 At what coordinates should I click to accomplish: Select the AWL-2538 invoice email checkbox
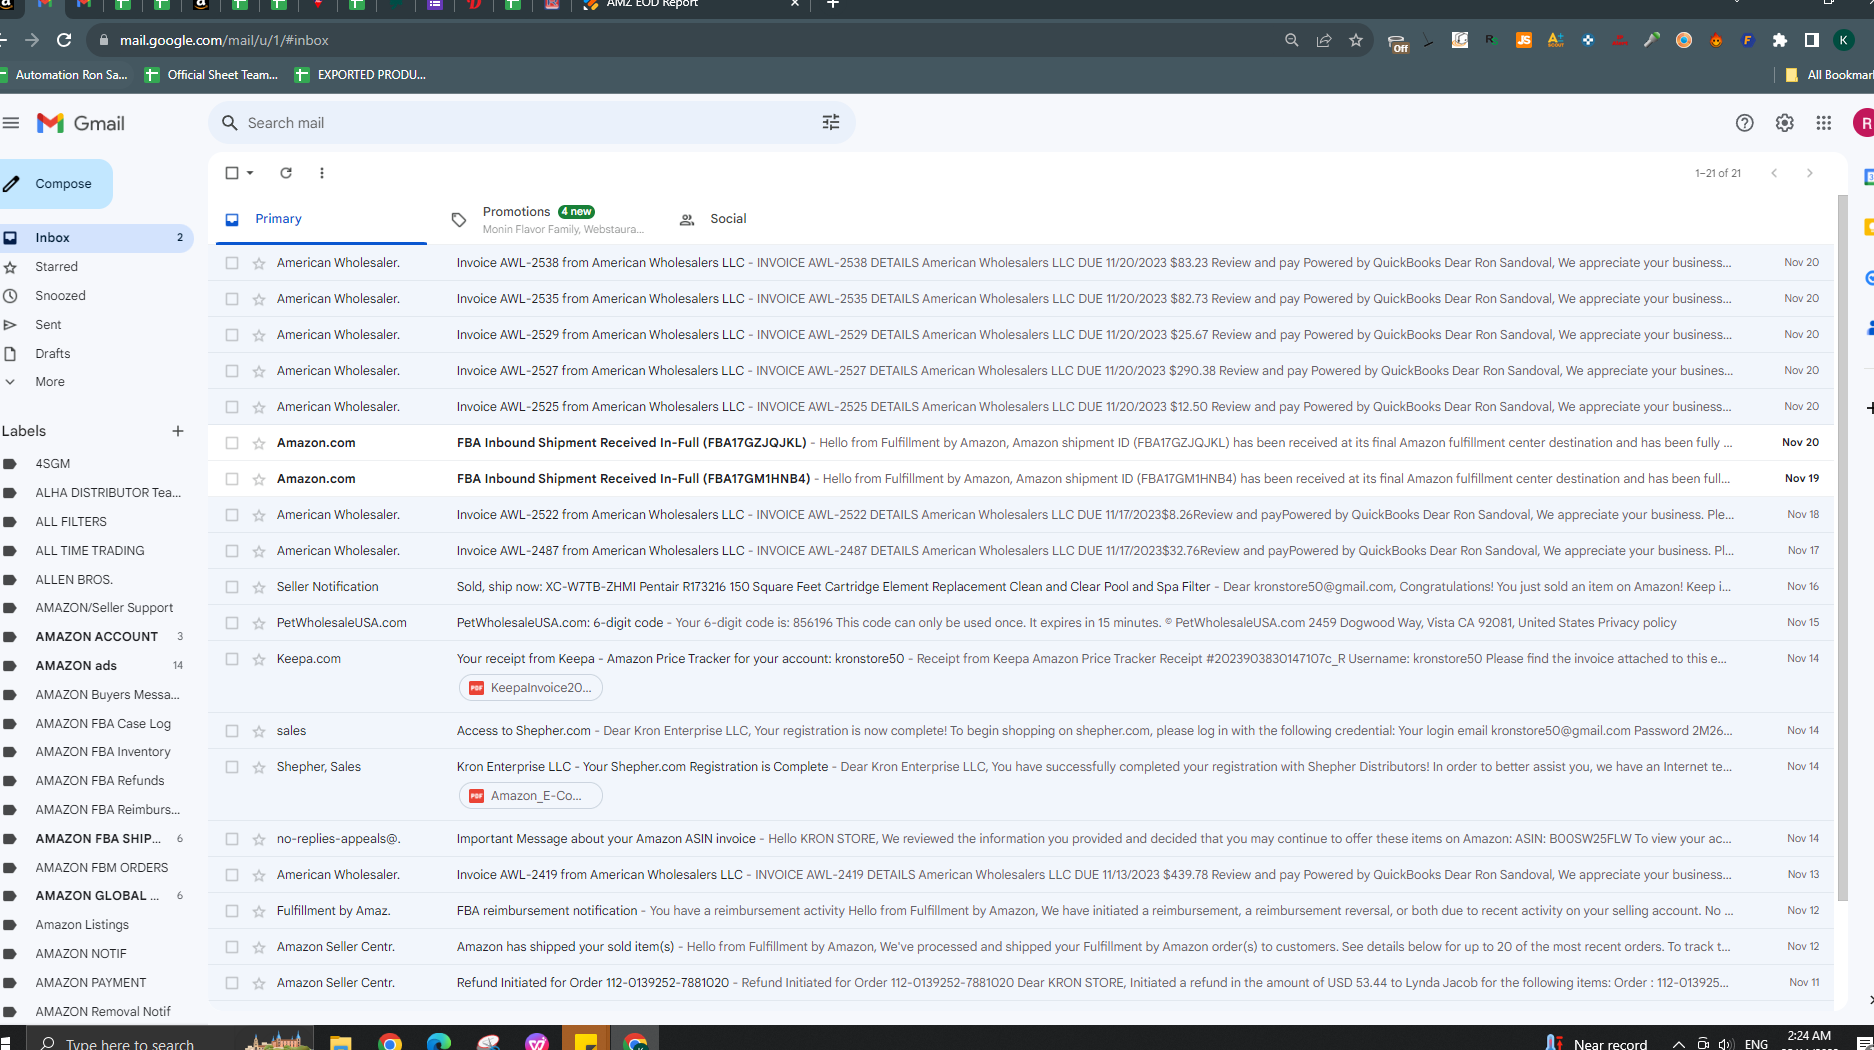point(232,263)
